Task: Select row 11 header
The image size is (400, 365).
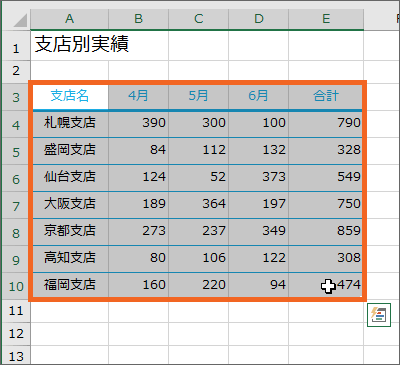Action: 16,311
